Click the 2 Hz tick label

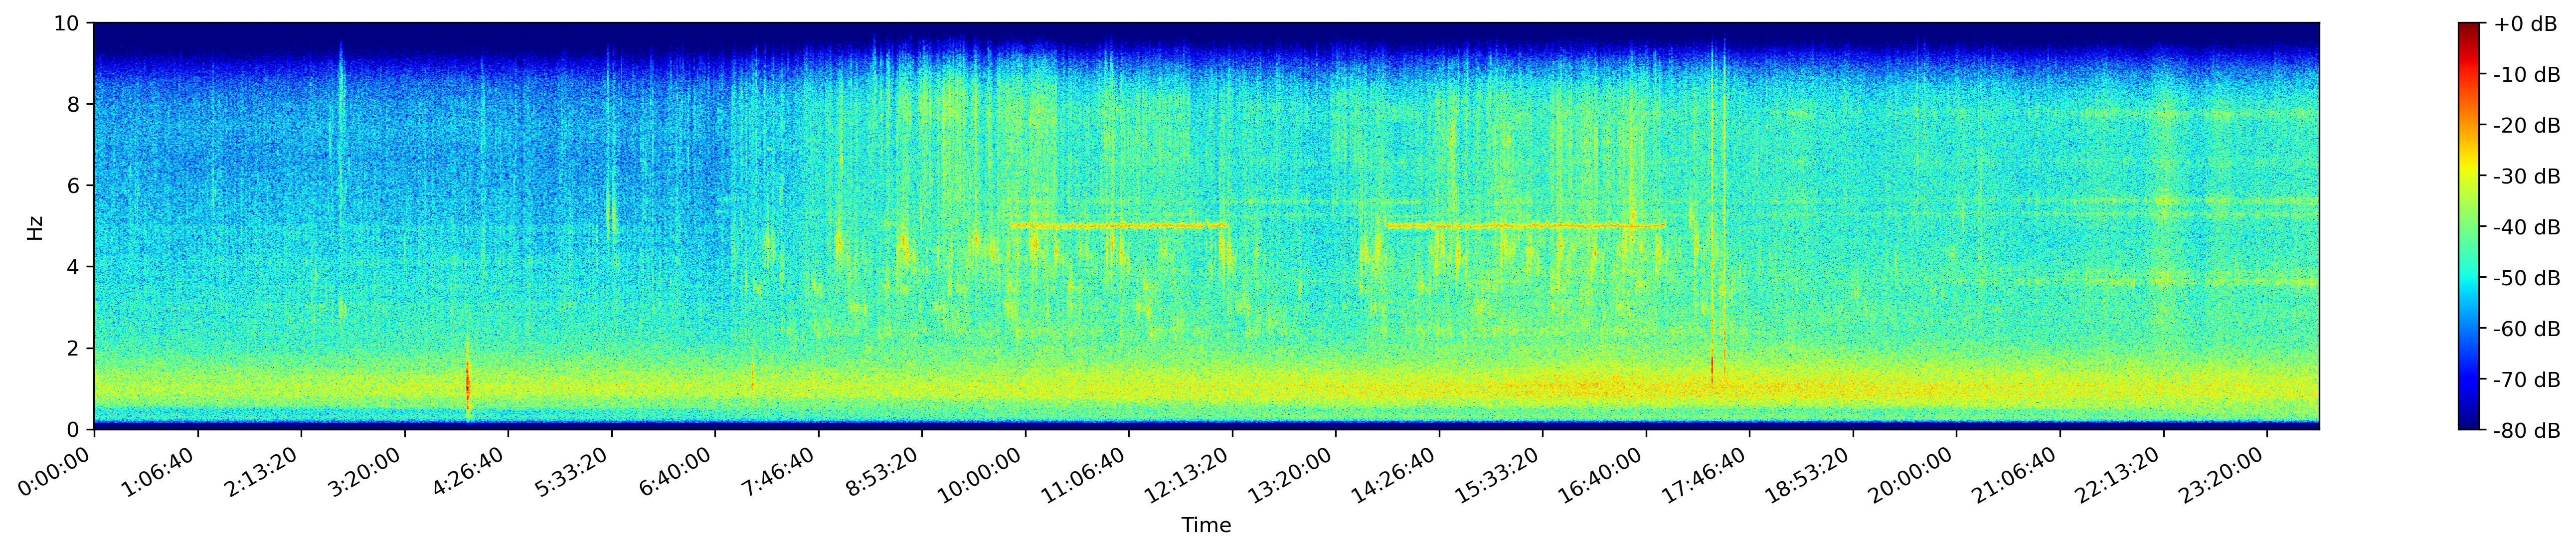[x=74, y=348]
